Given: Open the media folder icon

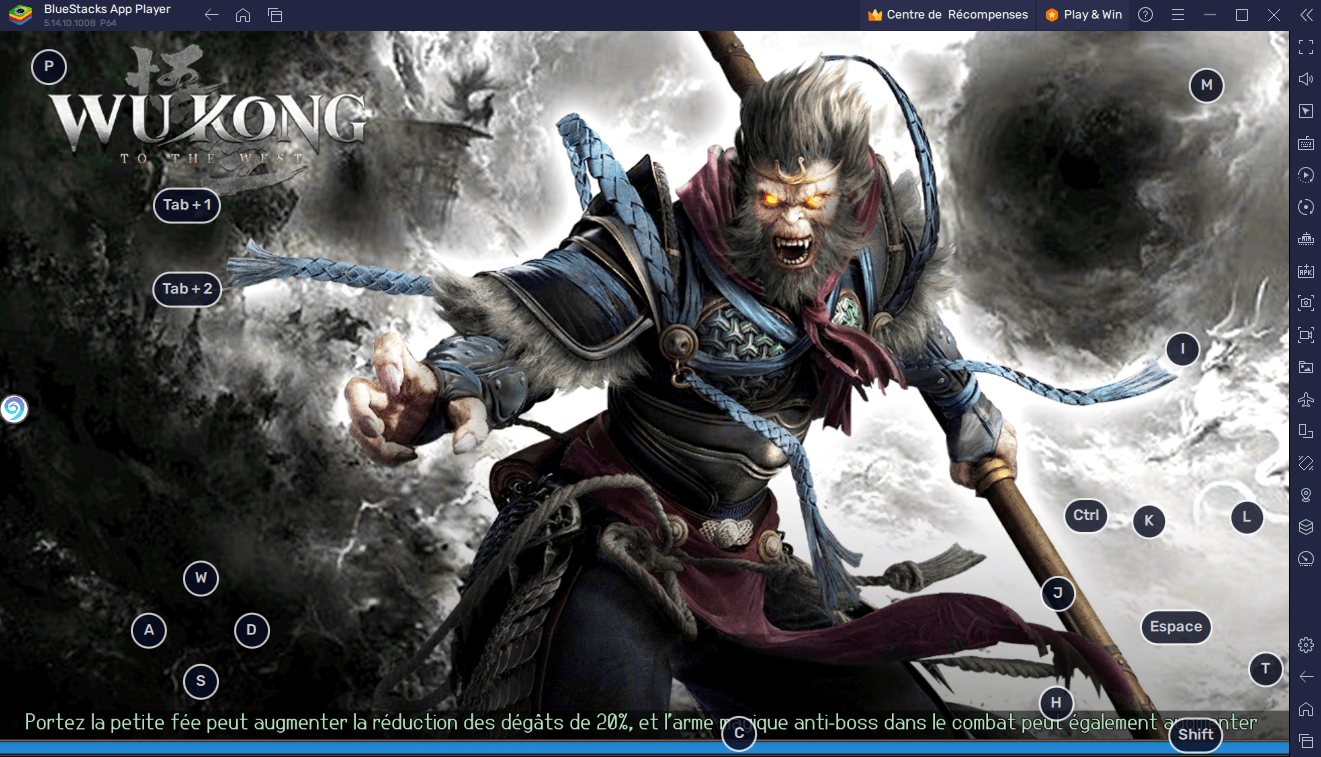Looking at the screenshot, I should (x=1305, y=367).
